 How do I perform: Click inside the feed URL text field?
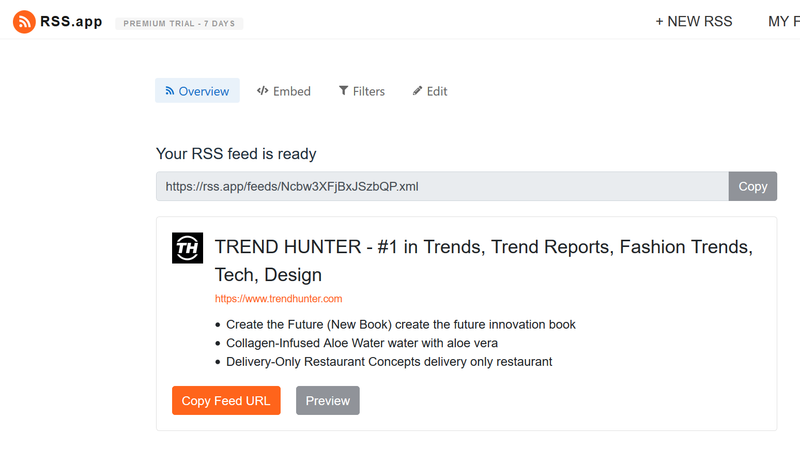(x=441, y=186)
